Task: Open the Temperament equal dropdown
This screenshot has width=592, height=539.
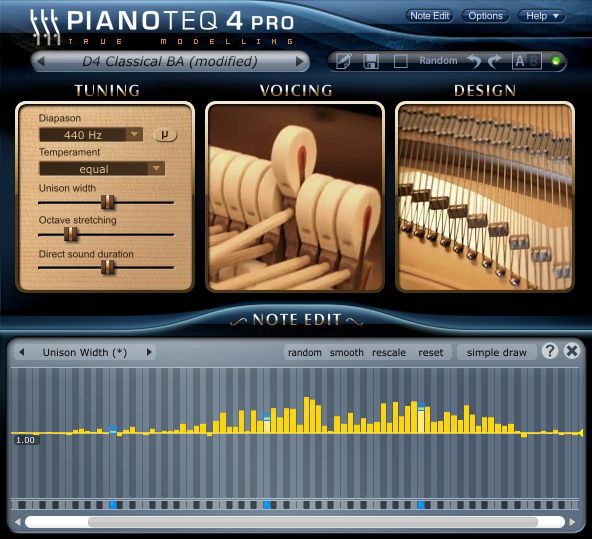Action: 102,169
